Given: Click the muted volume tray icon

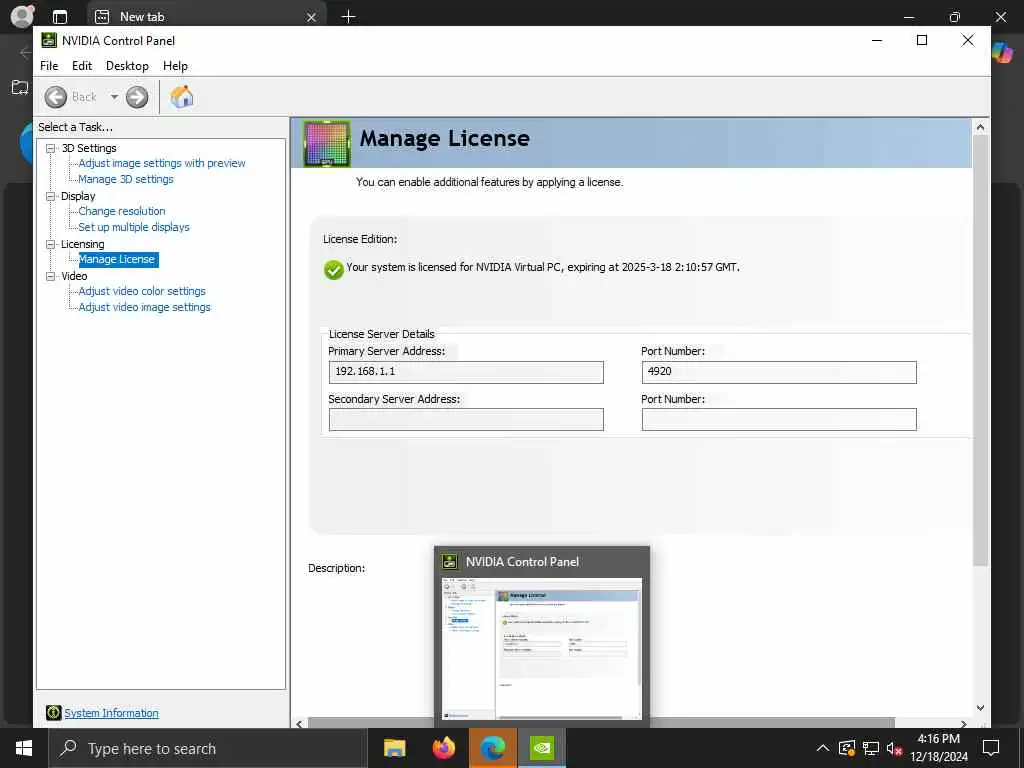Looking at the screenshot, I should pos(894,748).
